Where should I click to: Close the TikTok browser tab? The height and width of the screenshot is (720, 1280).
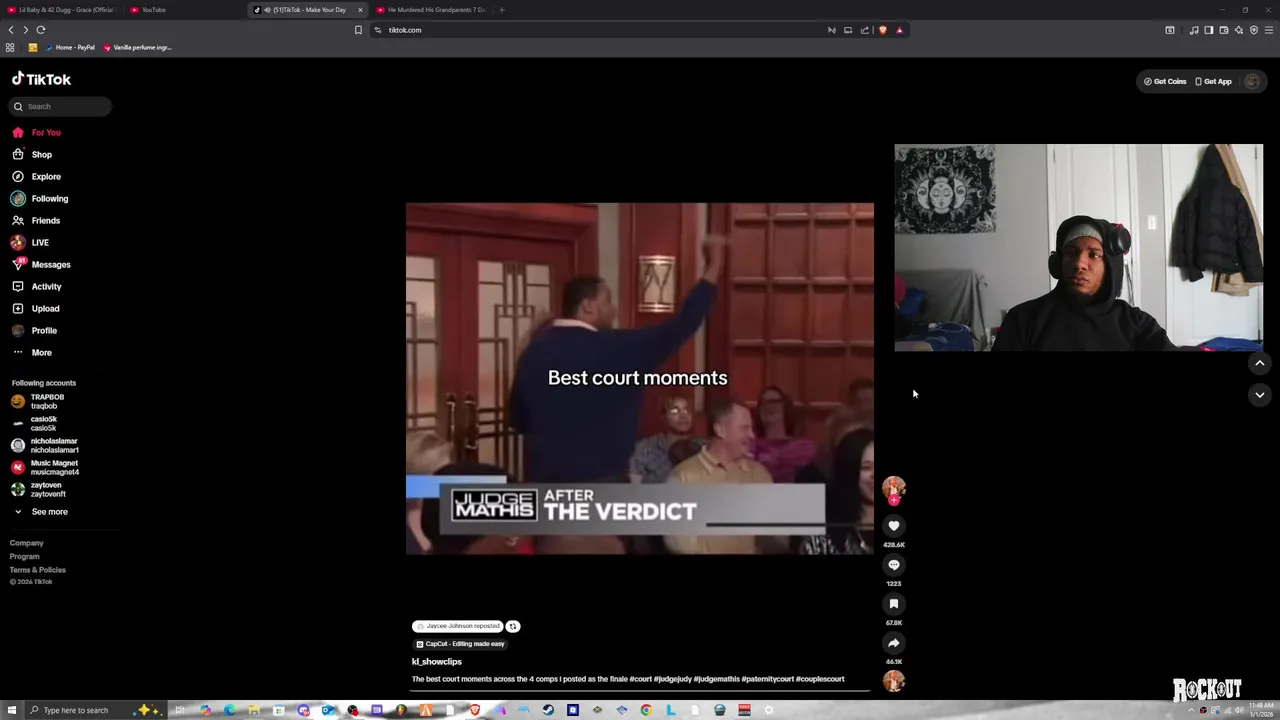[x=360, y=10]
